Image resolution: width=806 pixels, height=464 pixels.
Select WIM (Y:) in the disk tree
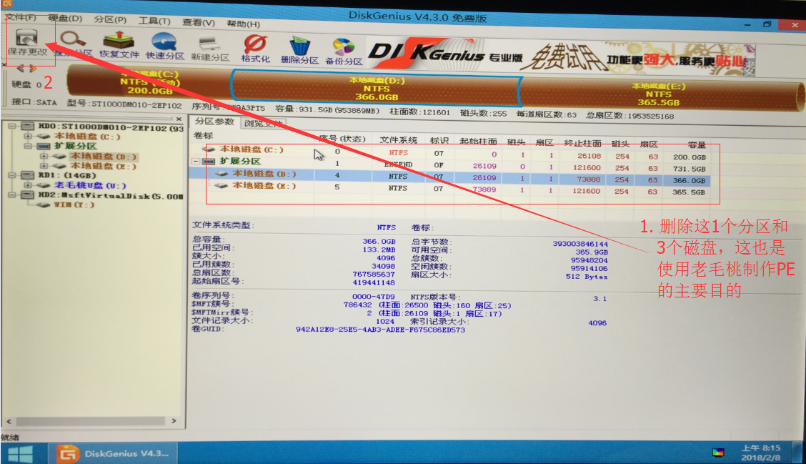[x=74, y=205]
